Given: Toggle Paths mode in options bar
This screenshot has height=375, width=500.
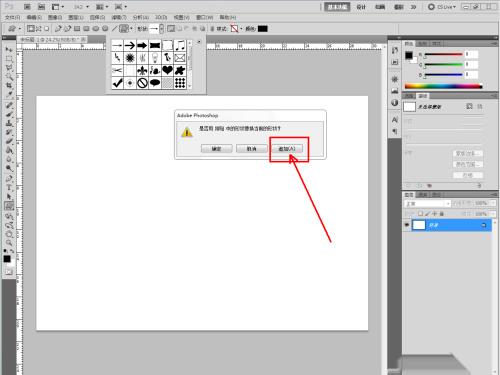Looking at the screenshot, I should click(39, 29).
